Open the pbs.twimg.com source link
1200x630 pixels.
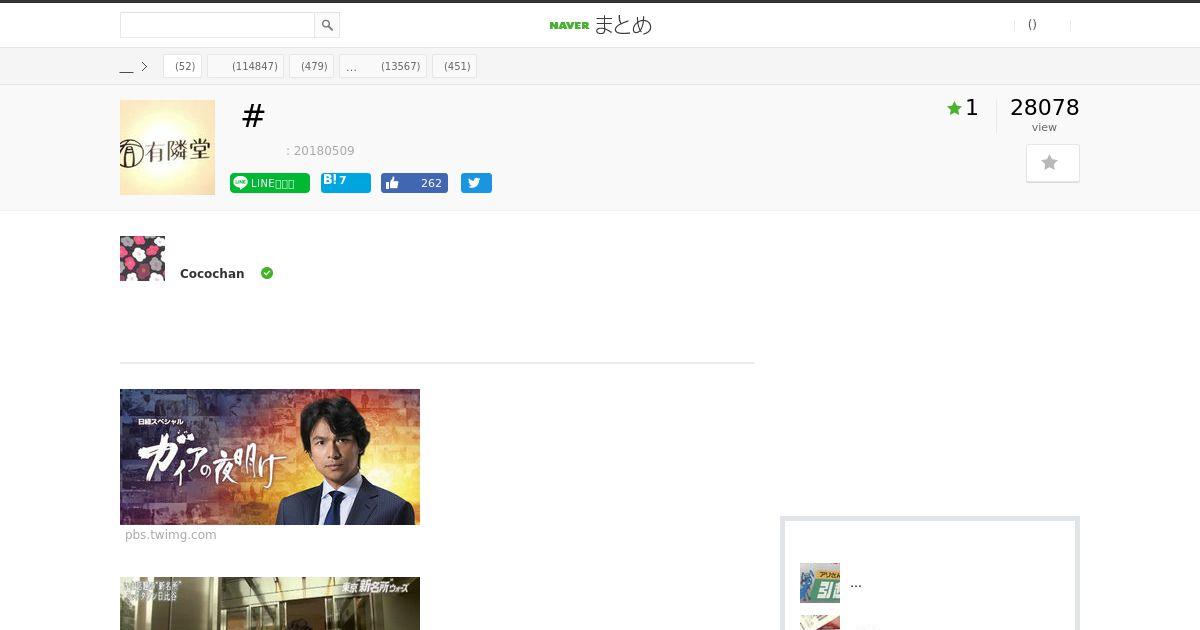coord(171,535)
